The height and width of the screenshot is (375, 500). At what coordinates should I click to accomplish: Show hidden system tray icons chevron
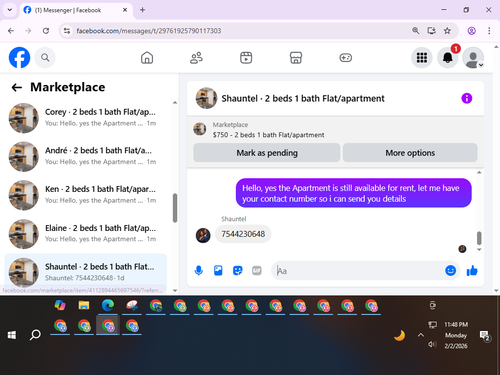421,335
